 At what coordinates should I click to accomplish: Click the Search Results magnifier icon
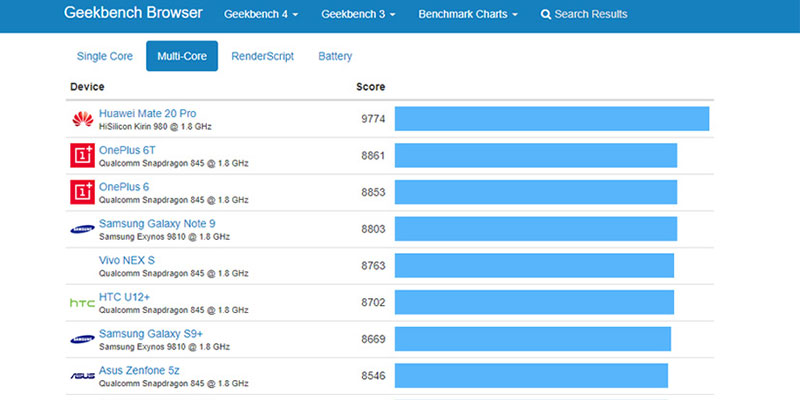(x=546, y=15)
